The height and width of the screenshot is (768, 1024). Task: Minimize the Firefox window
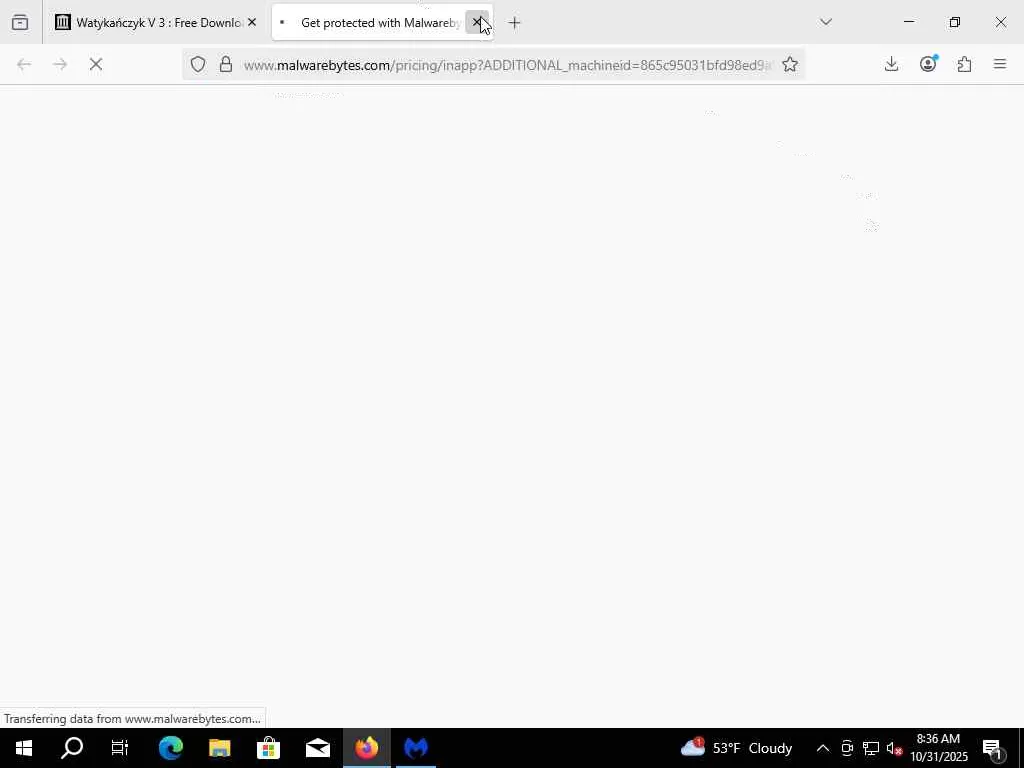coord(909,22)
